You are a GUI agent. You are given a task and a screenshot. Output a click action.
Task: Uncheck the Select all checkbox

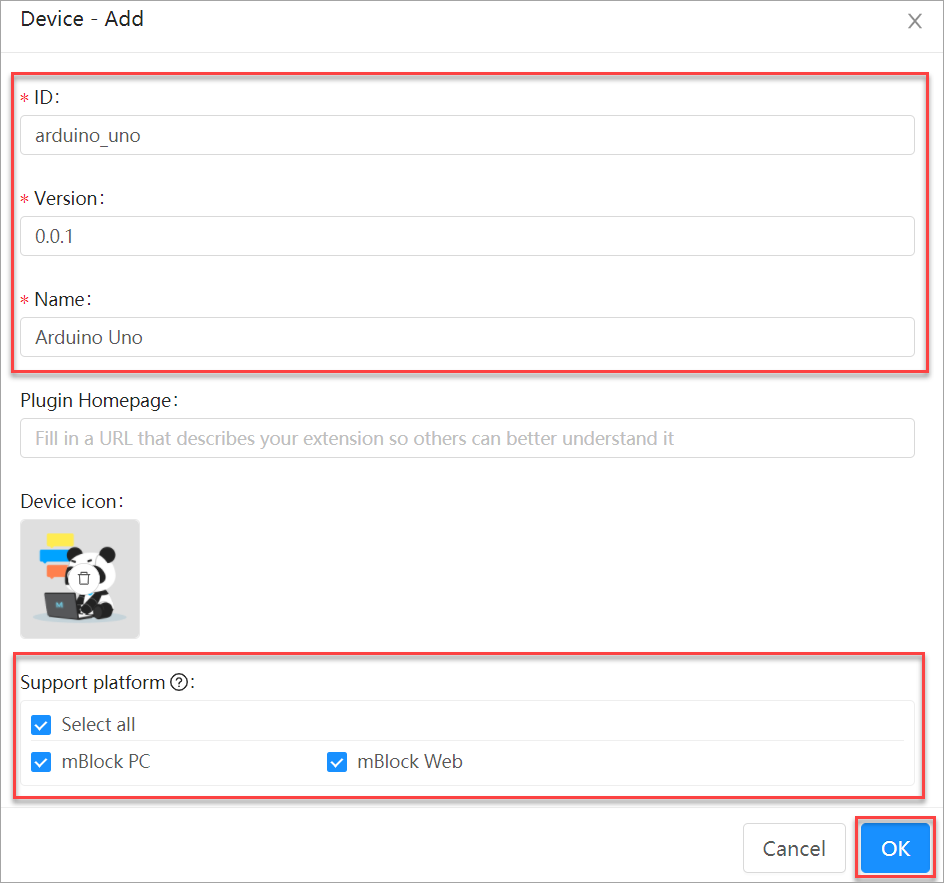pos(41,725)
